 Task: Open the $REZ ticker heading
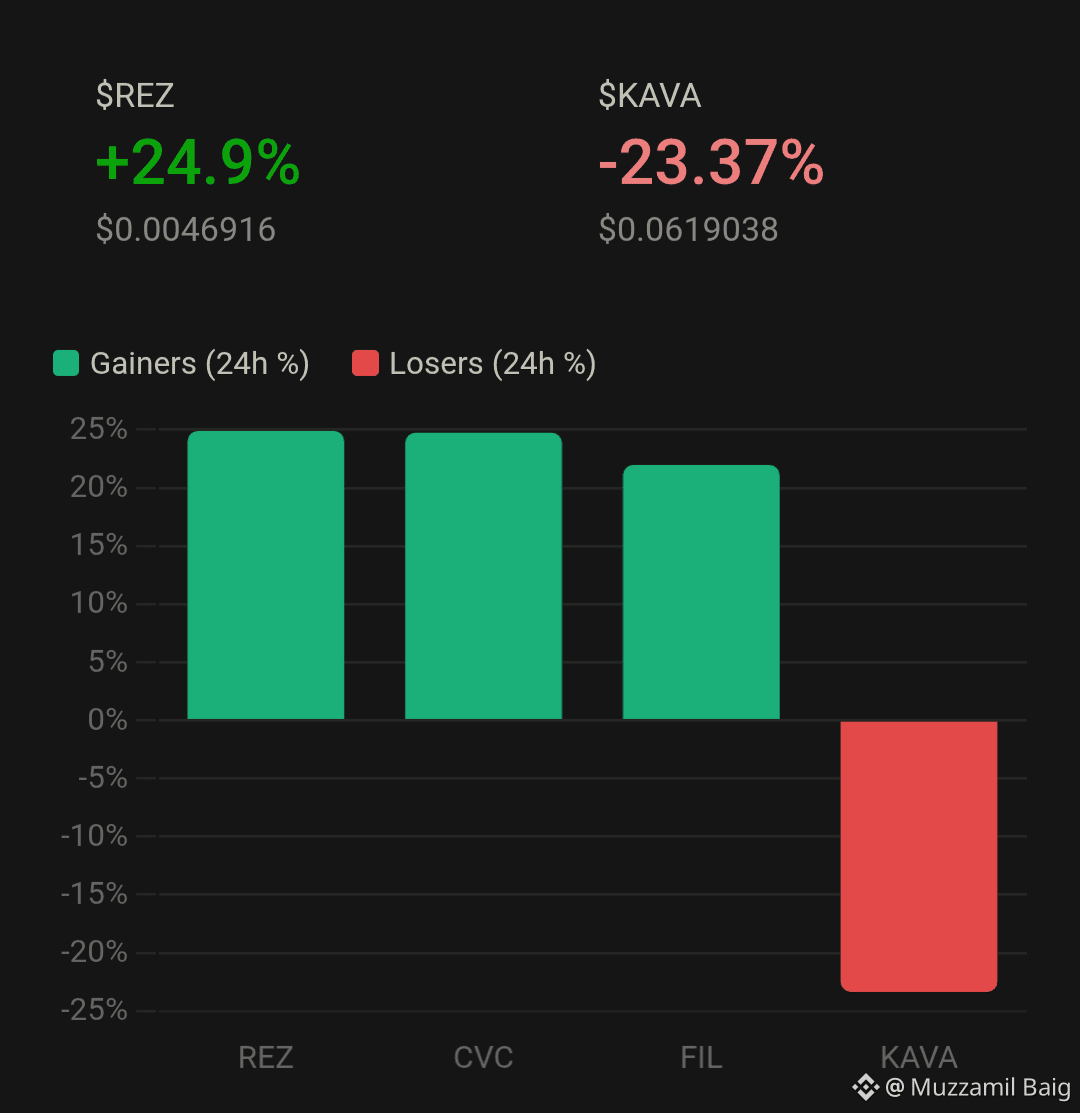pyautogui.click(x=135, y=95)
